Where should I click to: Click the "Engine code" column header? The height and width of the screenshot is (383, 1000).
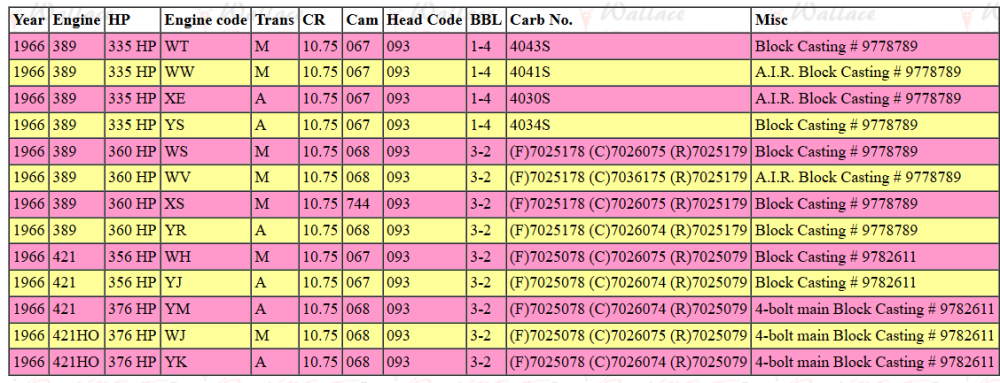click(x=206, y=20)
